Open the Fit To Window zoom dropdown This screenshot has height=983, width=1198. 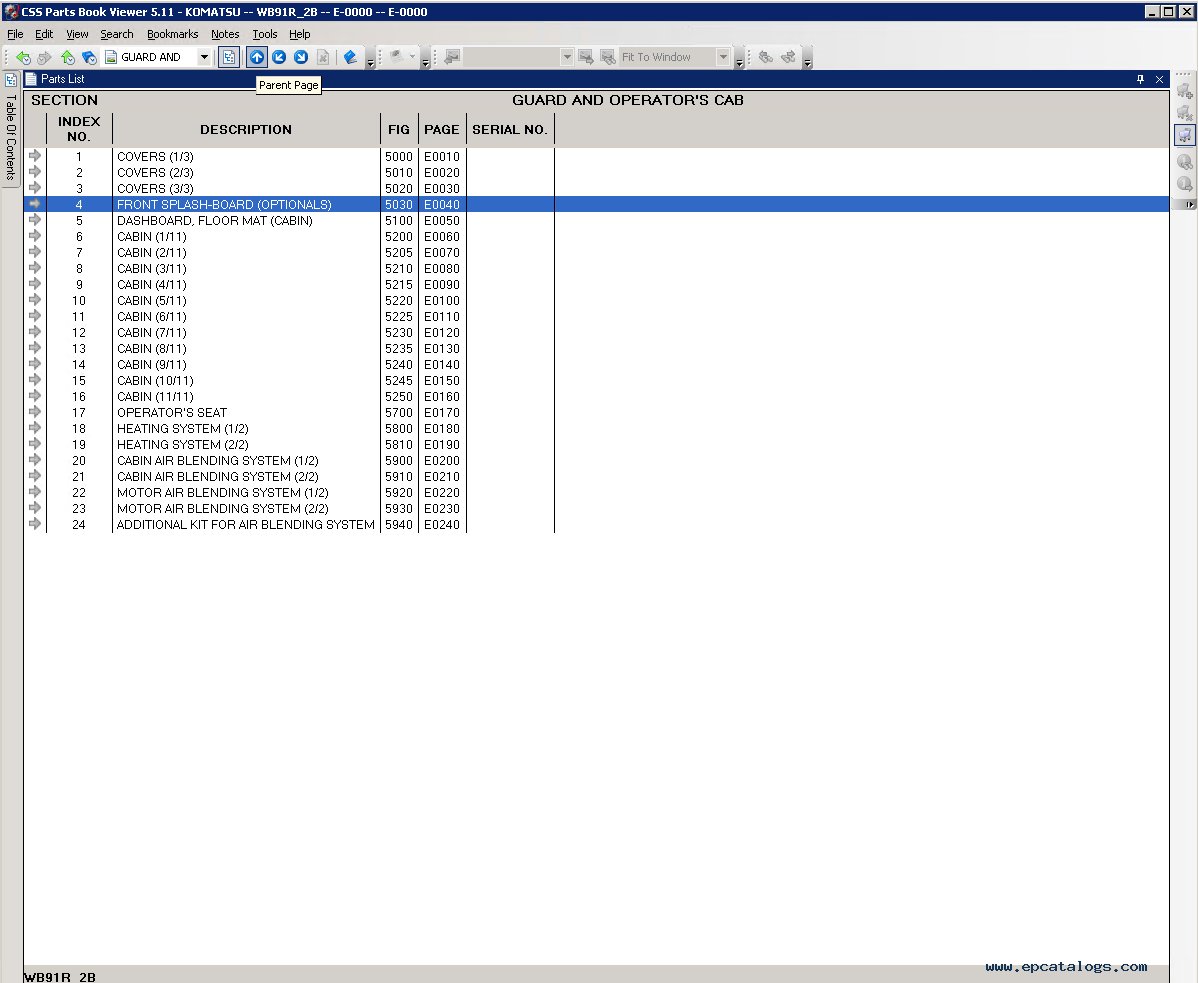click(x=723, y=57)
